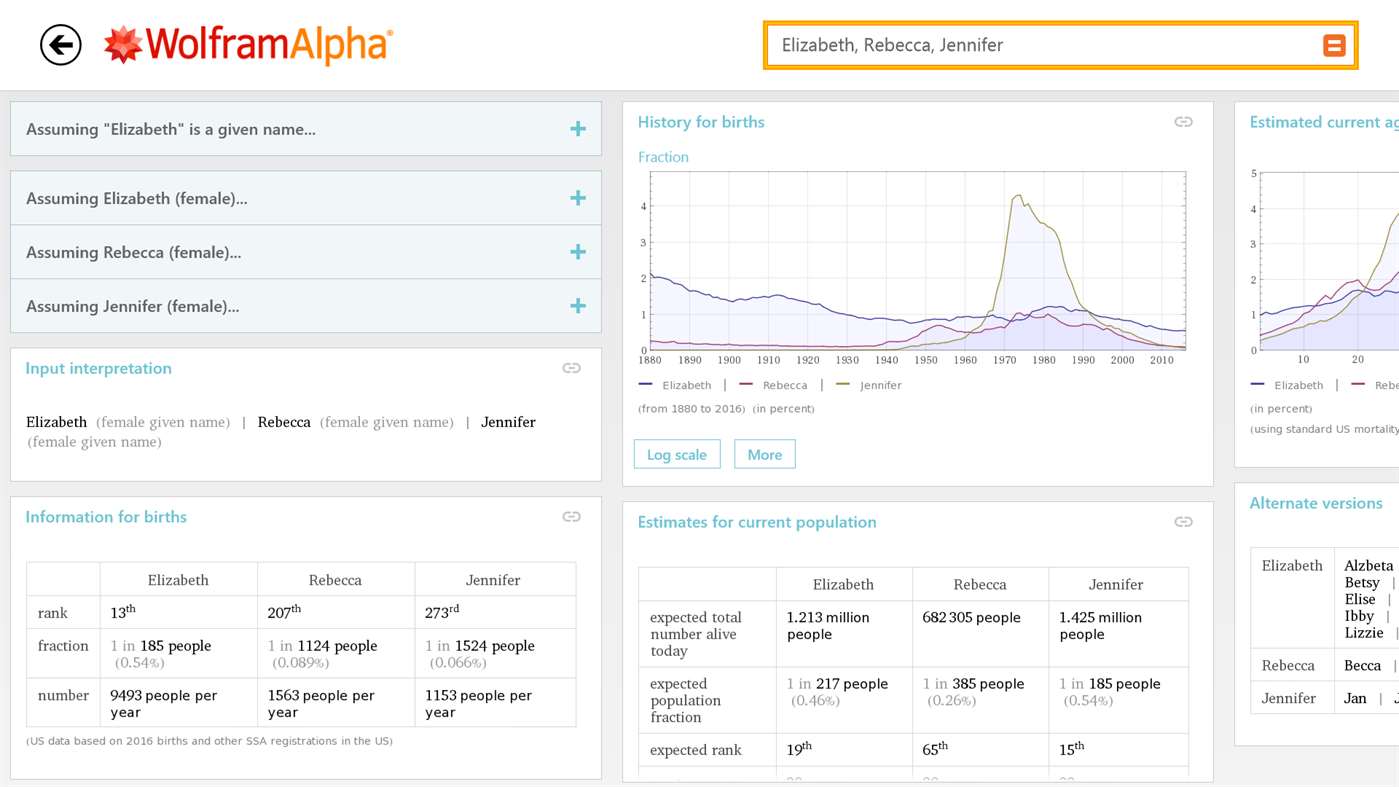Expand the Assuming Jennifer (female) section

click(x=577, y=305)
